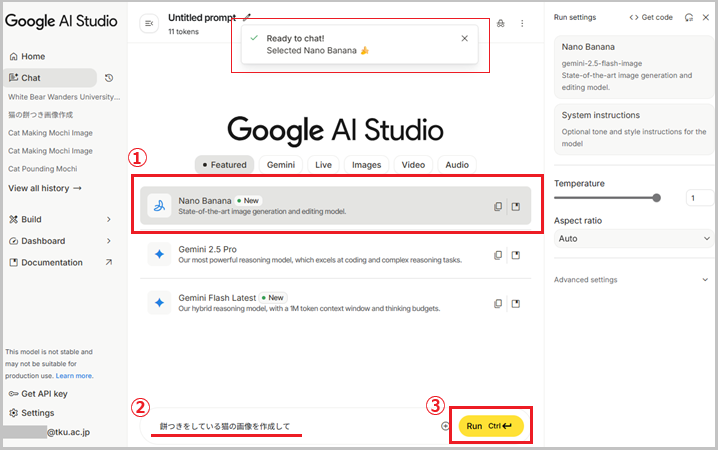The image size is (718, 450).
Task: Toggle the sidebar collapse icon
Action: [149, 23]
